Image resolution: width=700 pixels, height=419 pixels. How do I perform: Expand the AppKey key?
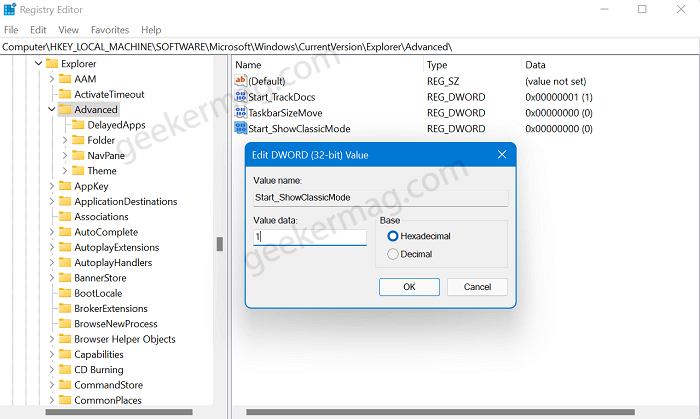coord(51,186)
